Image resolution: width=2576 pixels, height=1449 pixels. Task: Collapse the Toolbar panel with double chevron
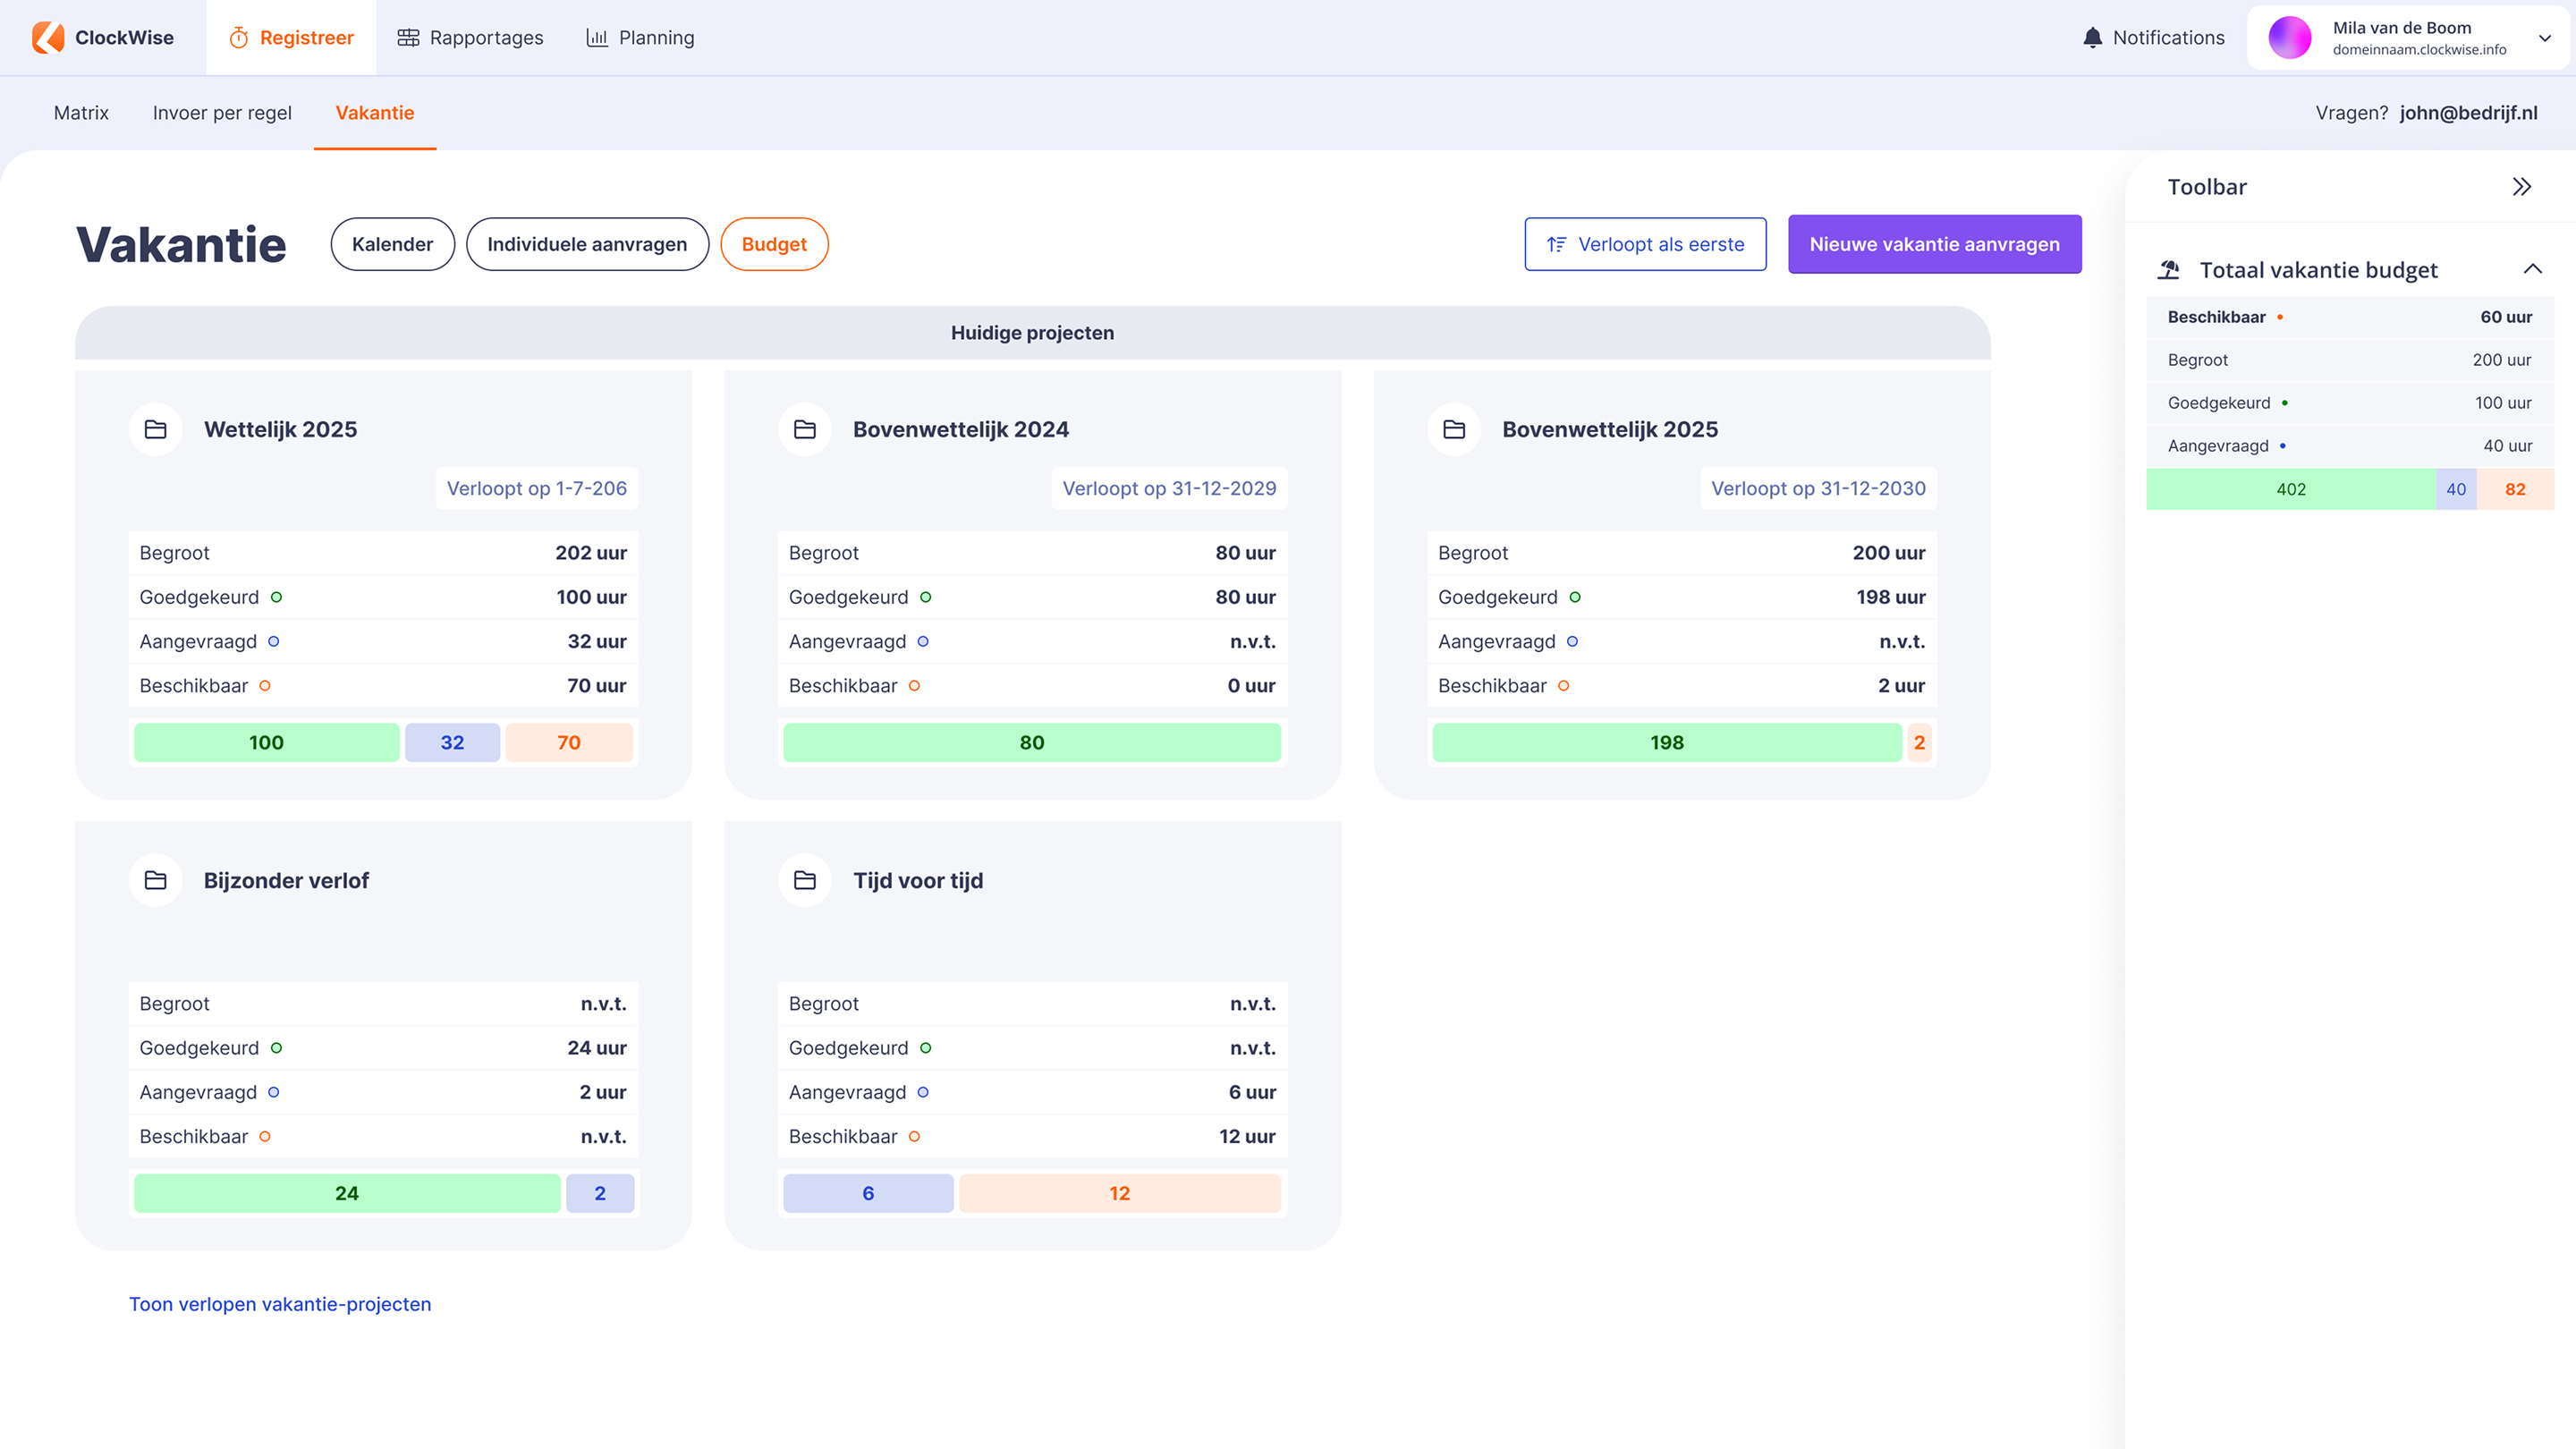coord(2521,187)
